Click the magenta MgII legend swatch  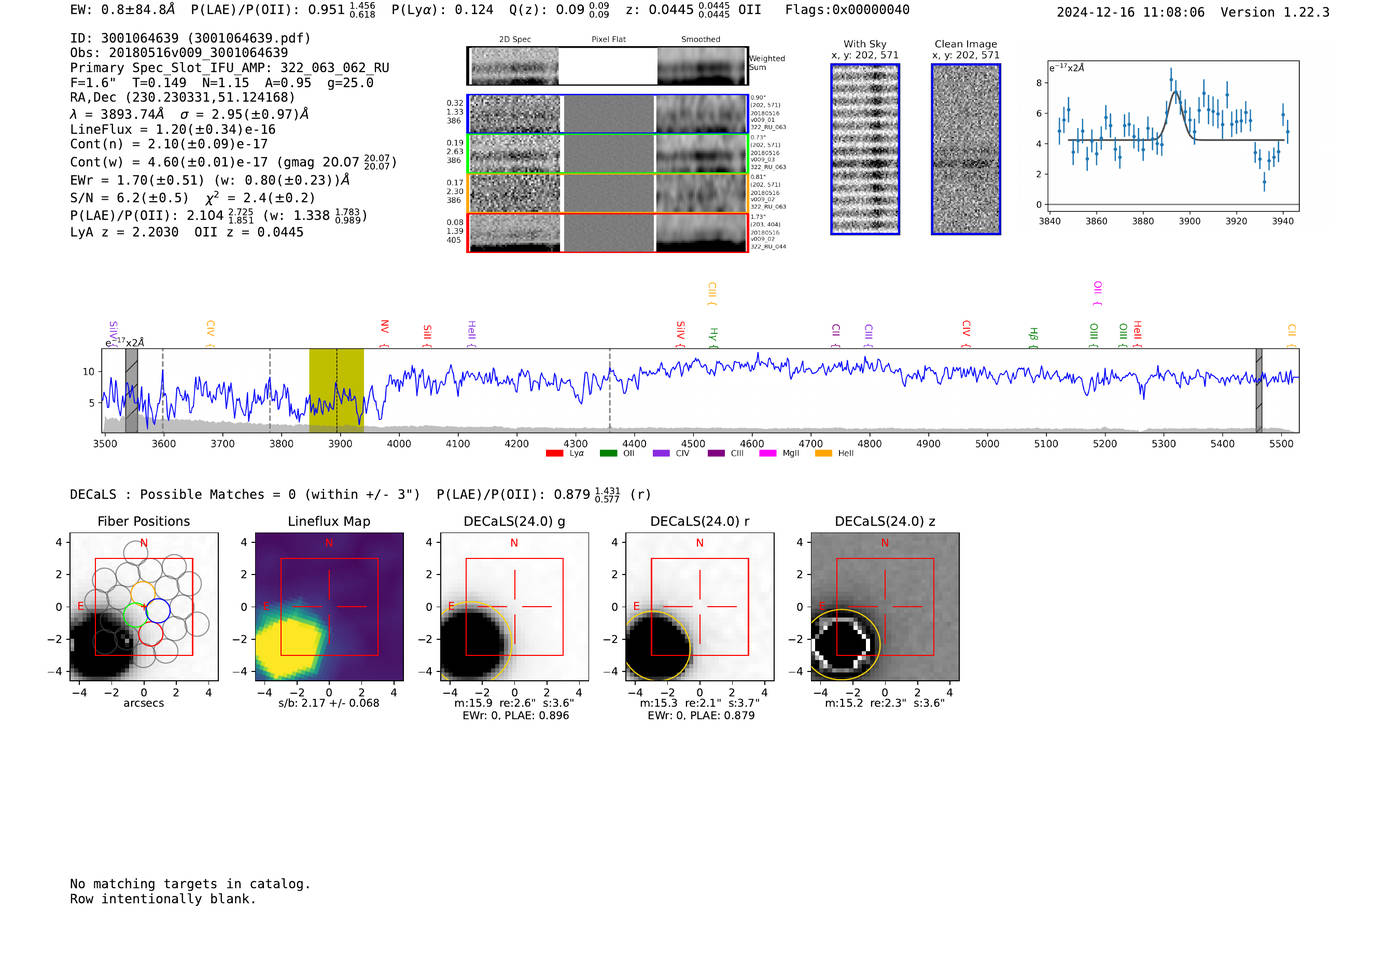coord(769,453)
